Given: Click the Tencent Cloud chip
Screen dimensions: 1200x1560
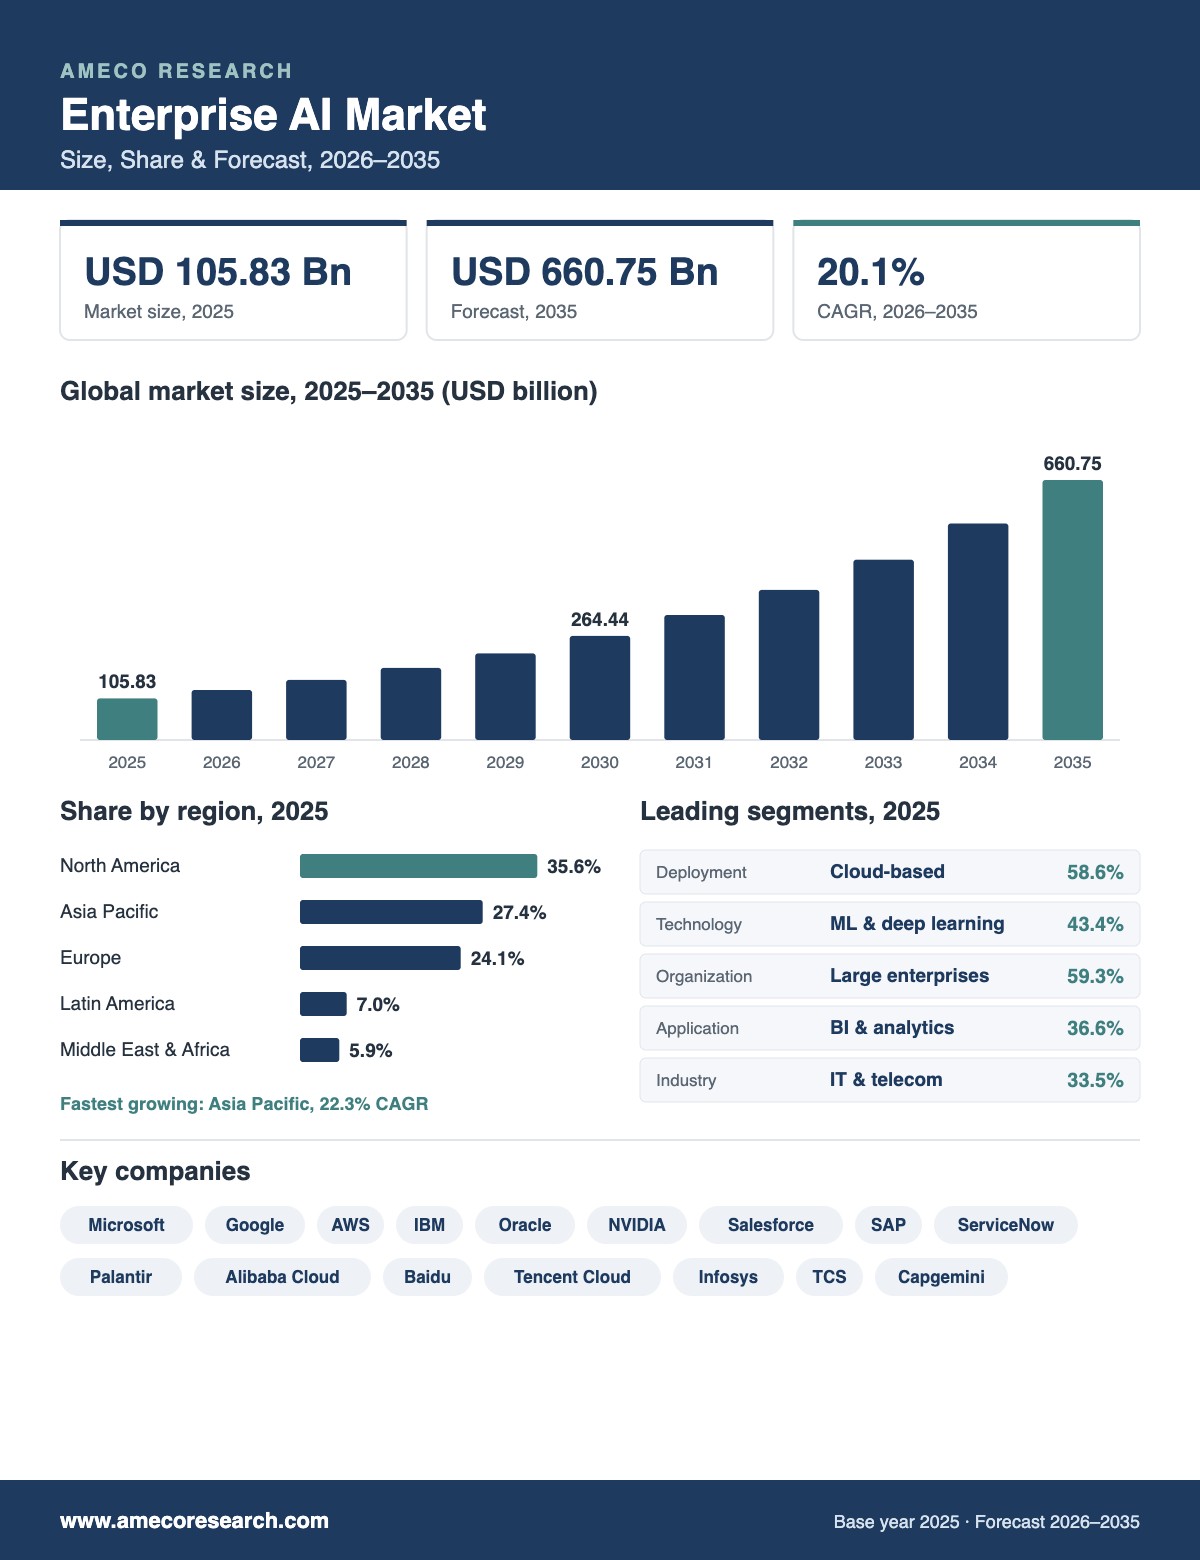Looking at the screenshot, I should 572,1277.
